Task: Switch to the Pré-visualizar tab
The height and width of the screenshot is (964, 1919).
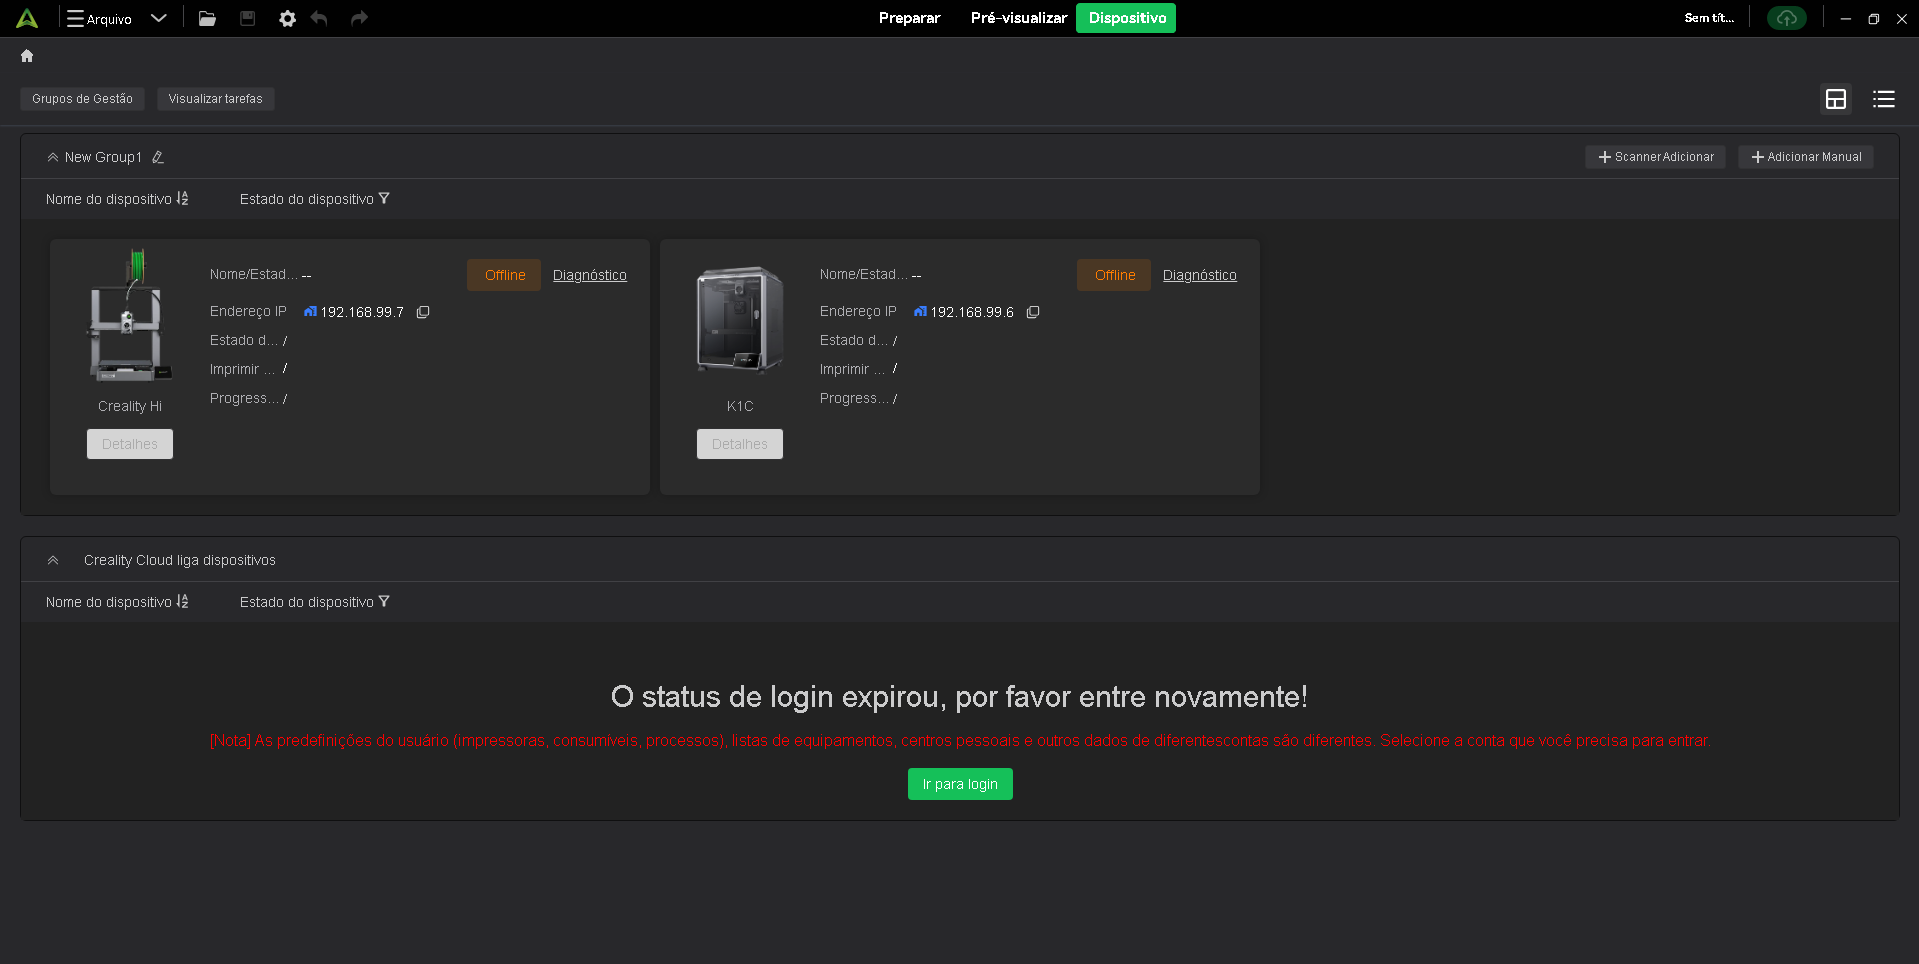Action: click(x=1018, y=18)
